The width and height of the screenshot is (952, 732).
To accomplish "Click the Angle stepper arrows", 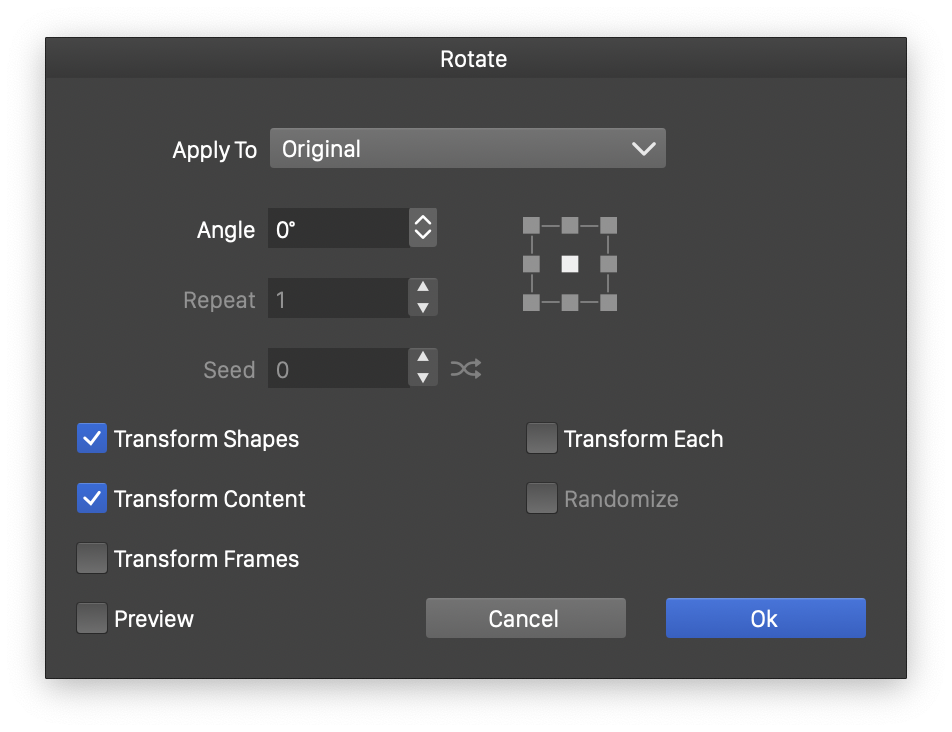I will [423, 228].
